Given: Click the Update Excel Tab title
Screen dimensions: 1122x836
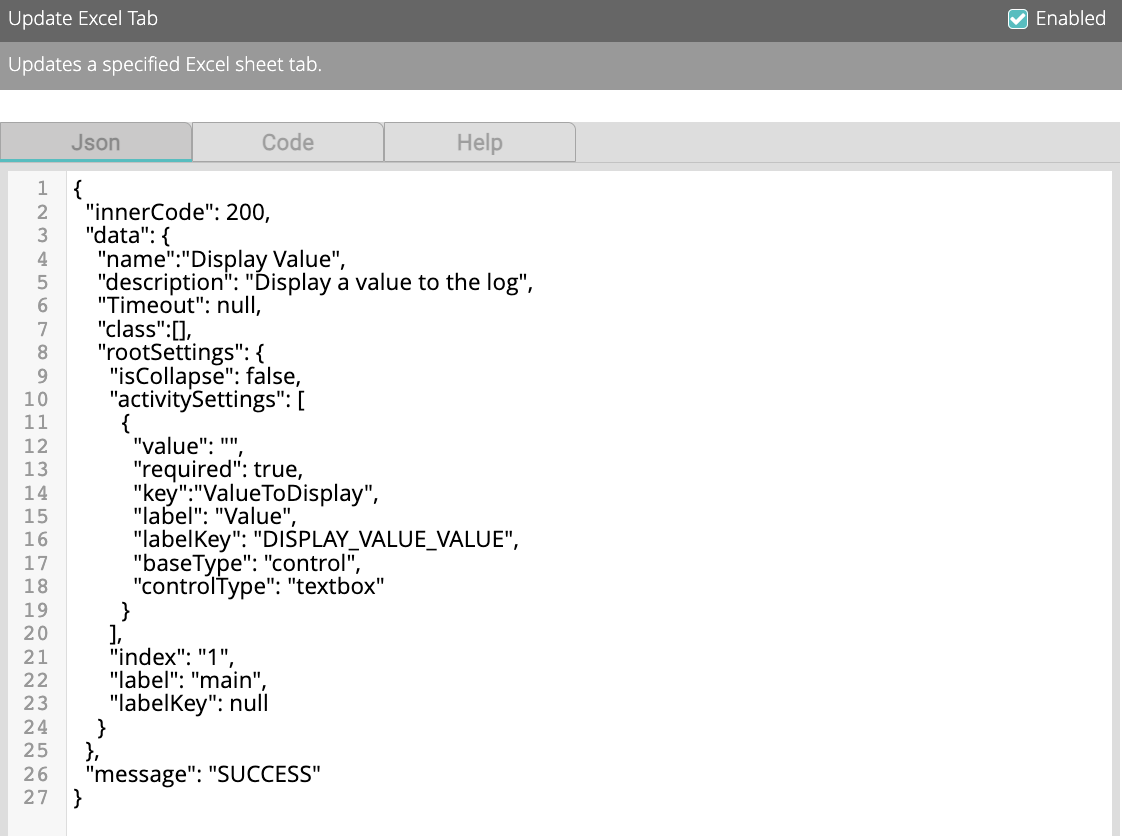Looking at the screenshot, I should click(x=83, y=19).
